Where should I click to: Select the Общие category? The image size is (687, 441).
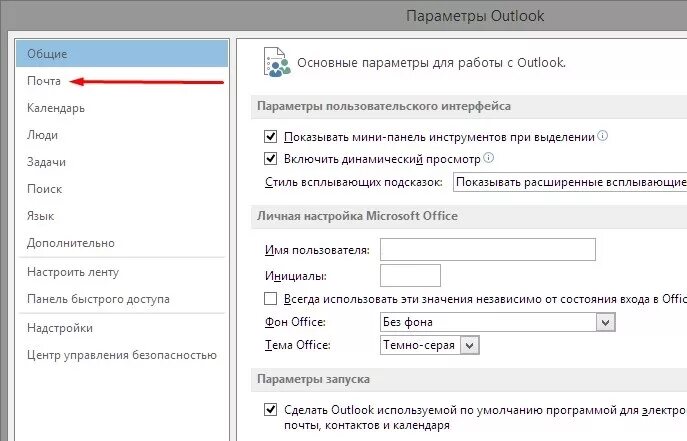tap(122, 54)
